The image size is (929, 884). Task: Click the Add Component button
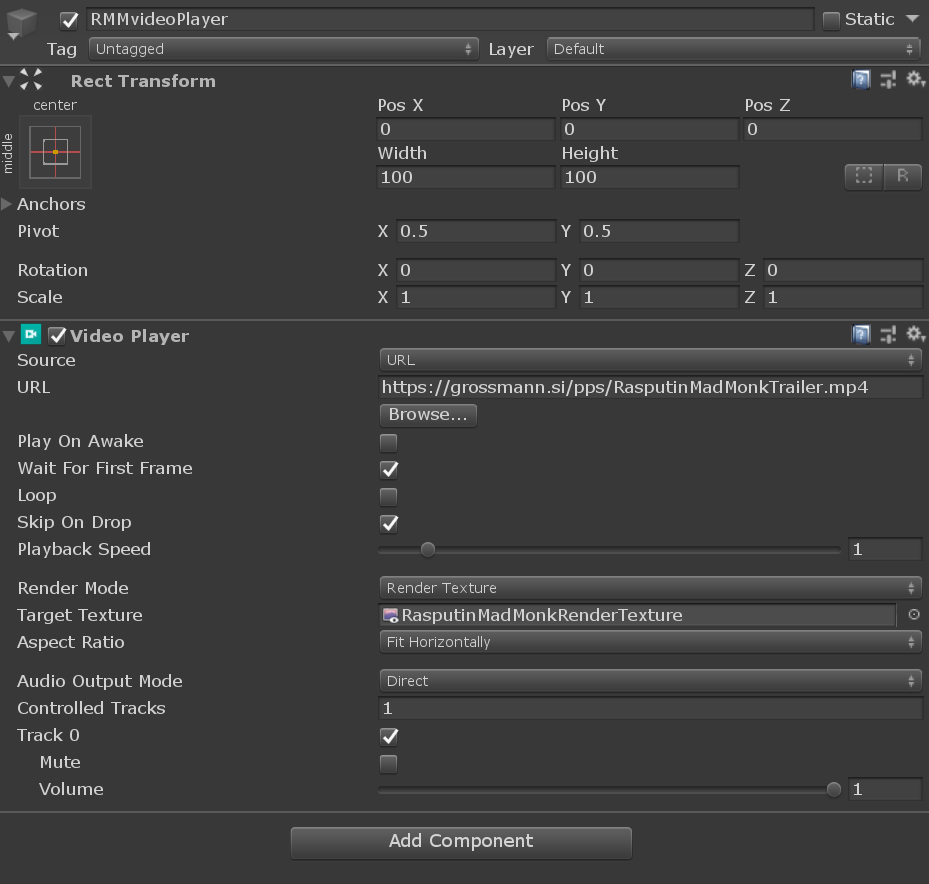tap(460, 842)
